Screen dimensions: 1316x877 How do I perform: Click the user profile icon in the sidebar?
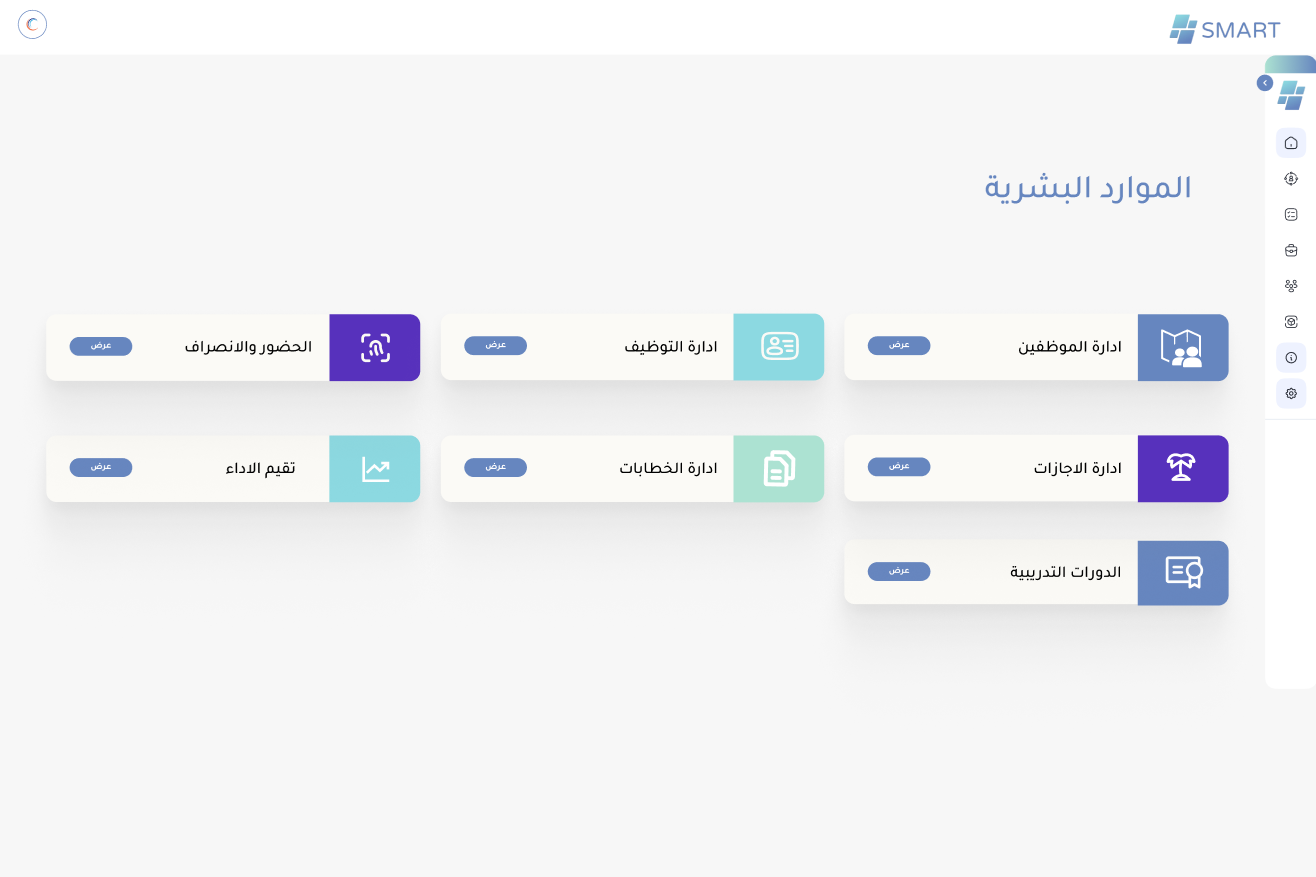click(x=1291, y=179)
